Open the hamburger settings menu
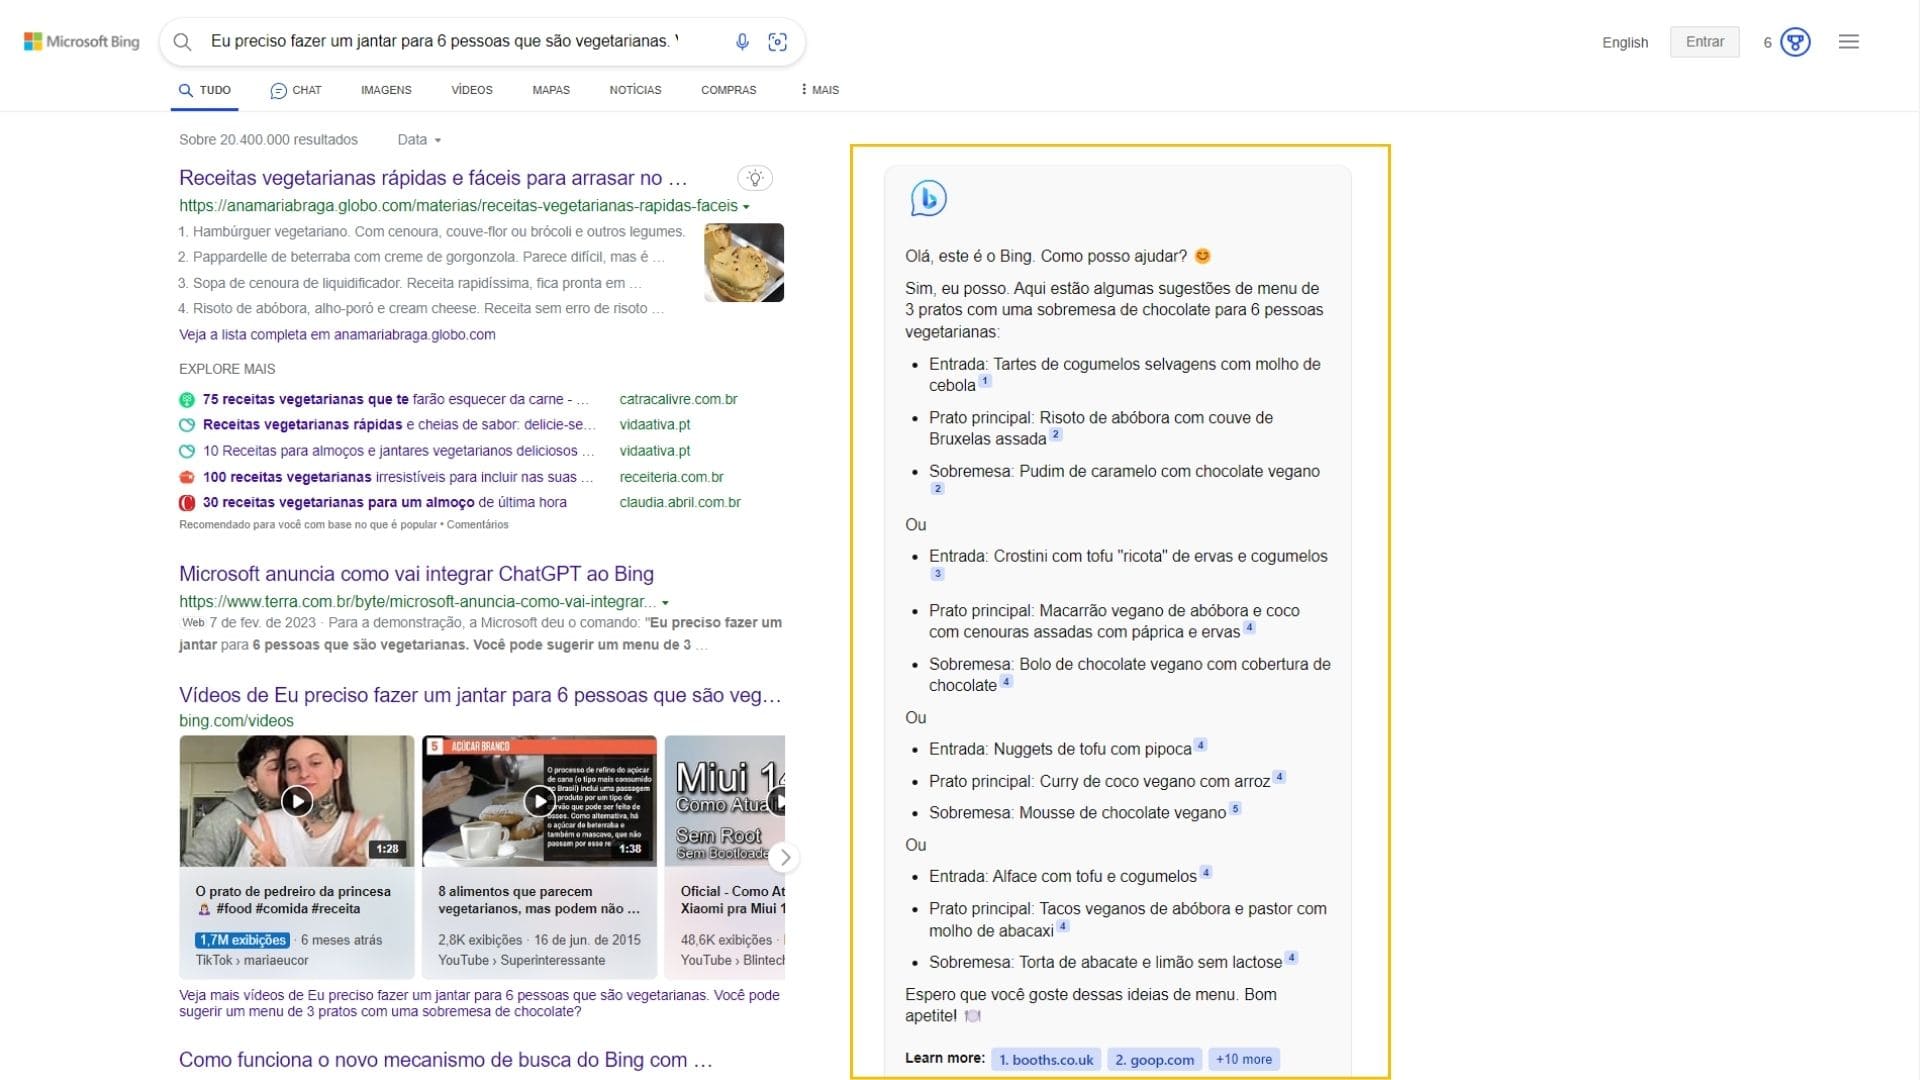The height and width of the screenshot is (1080, 1920). tap(1848, 42)
